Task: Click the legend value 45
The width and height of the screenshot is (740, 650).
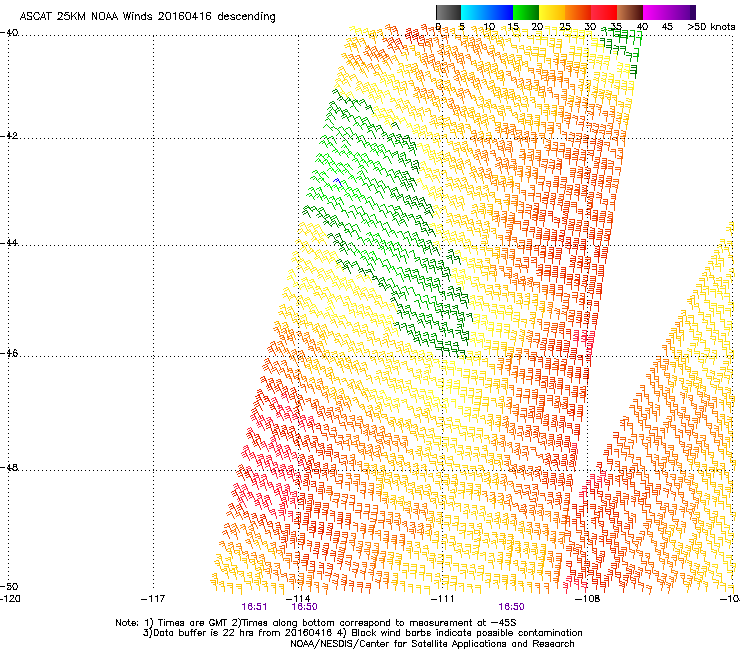Action: click(667, 26)
